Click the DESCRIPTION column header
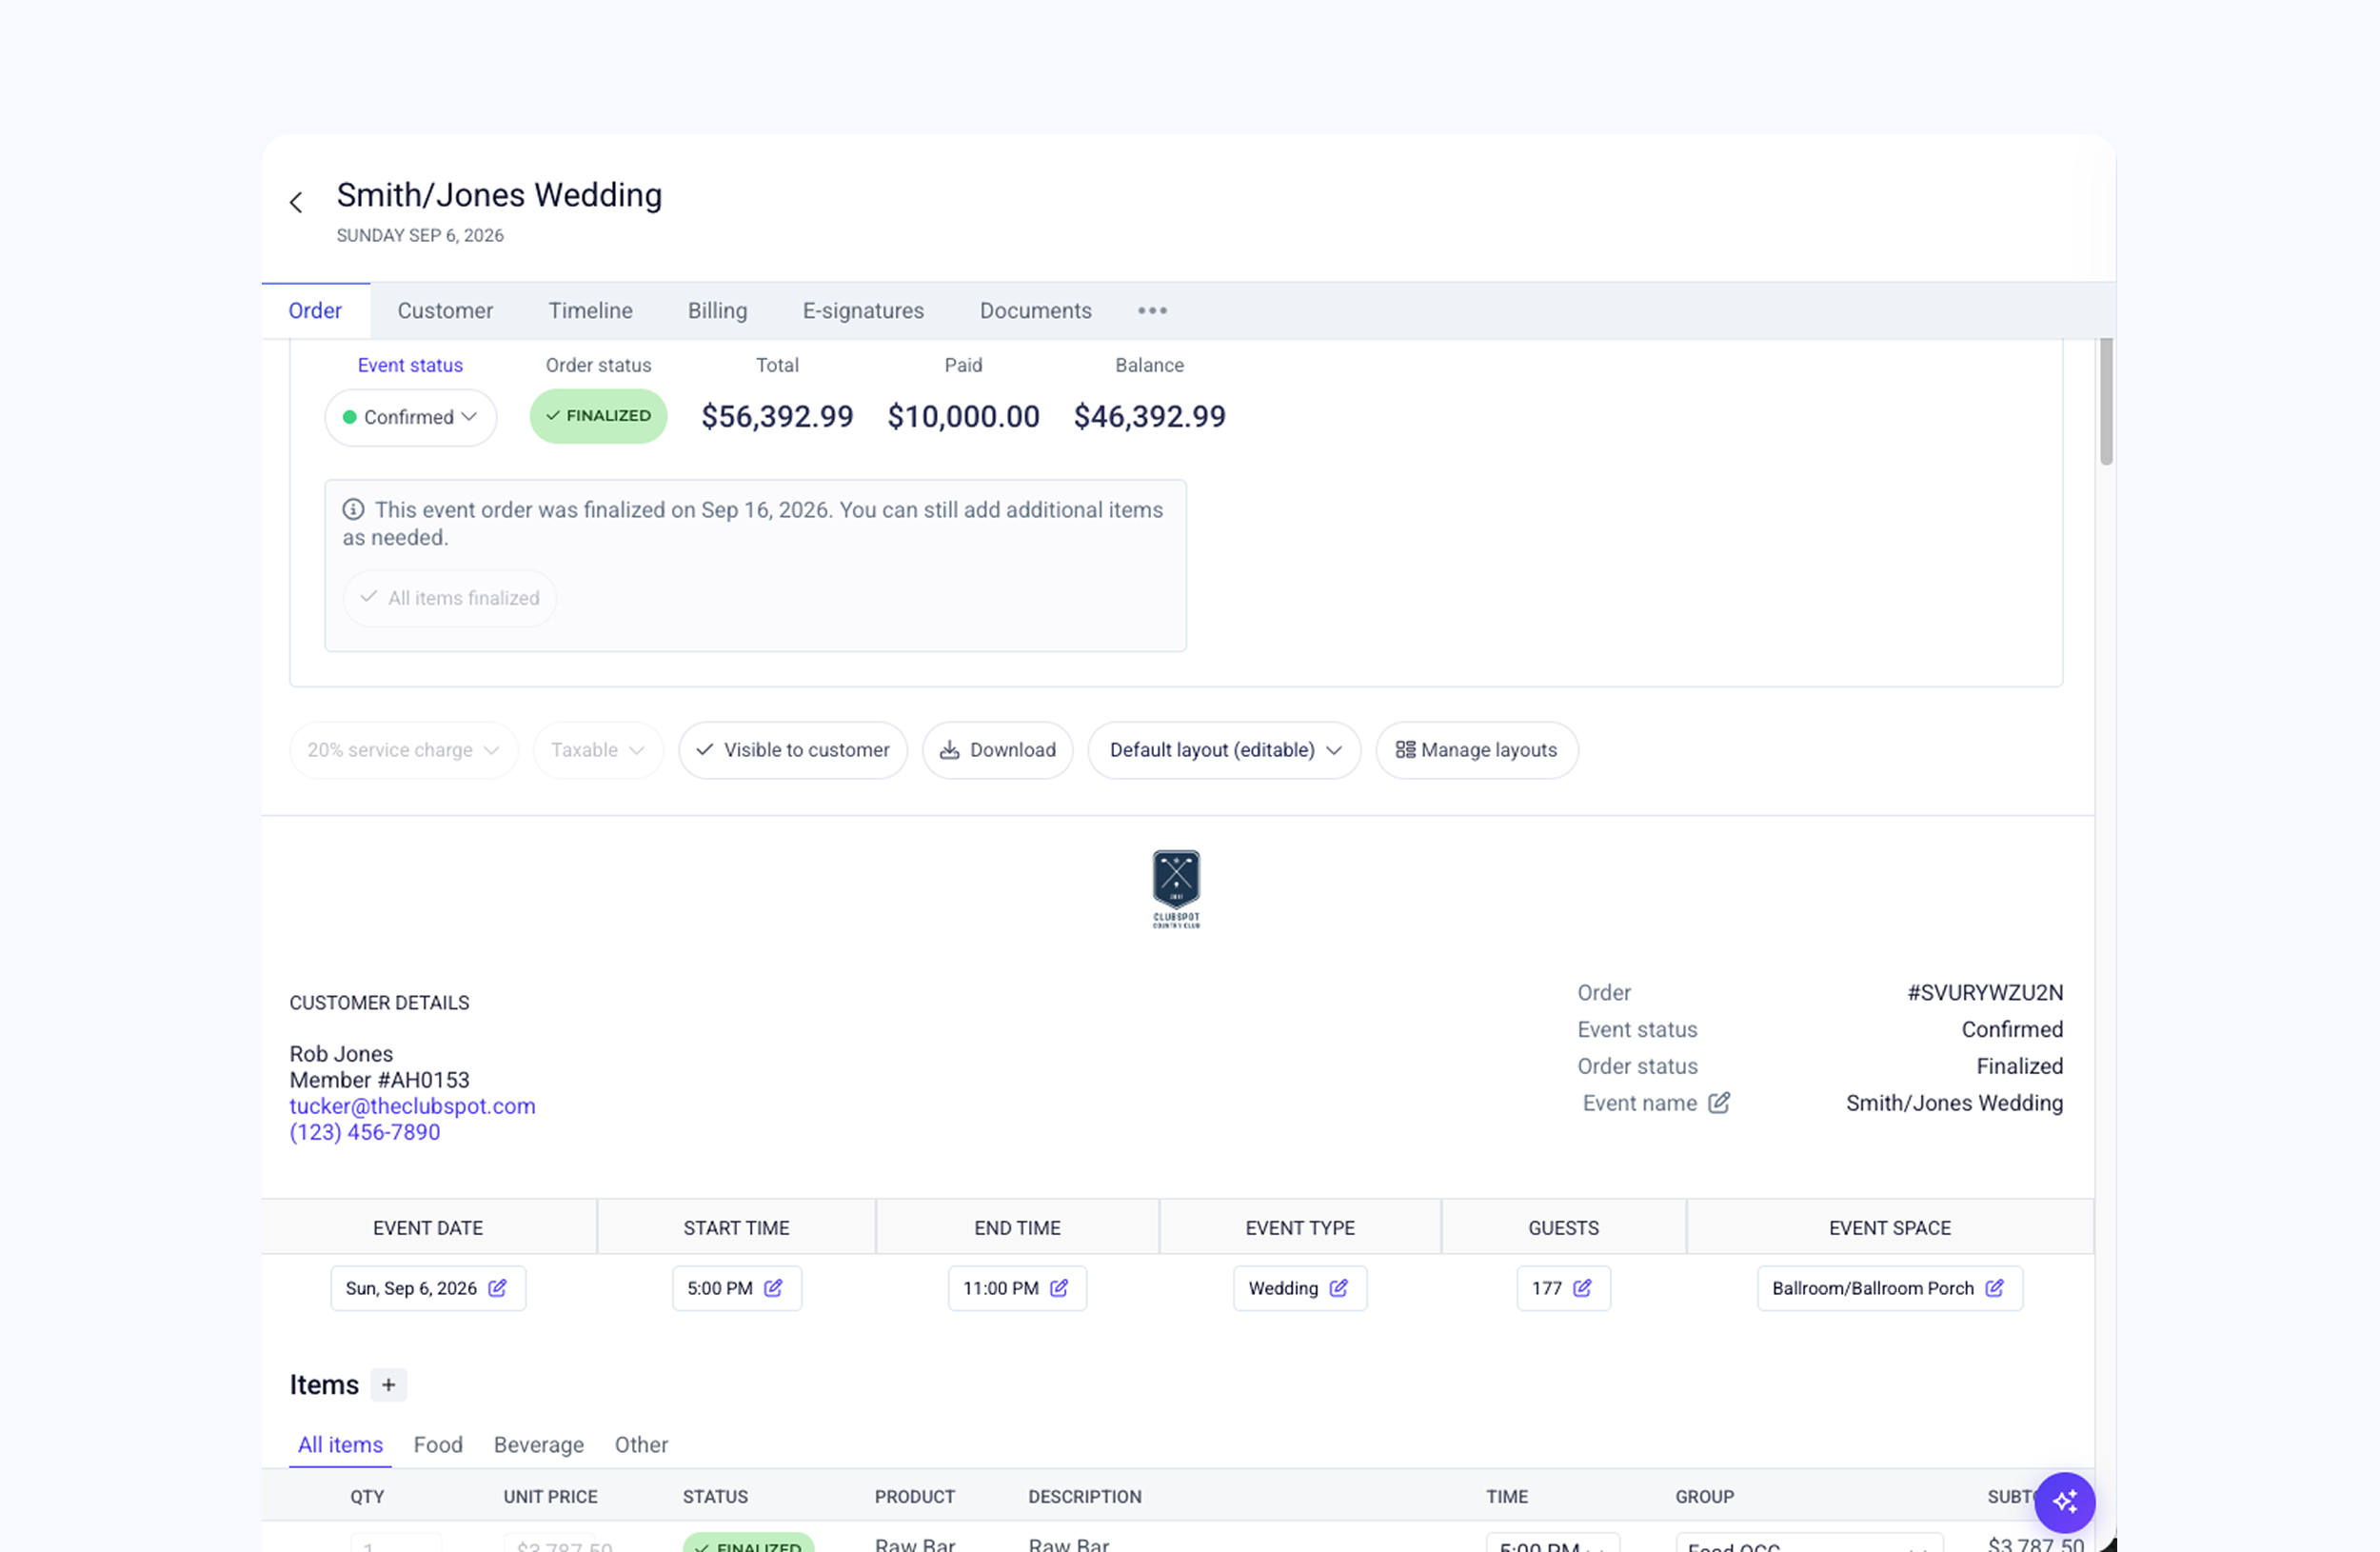 point(1084,1497)
